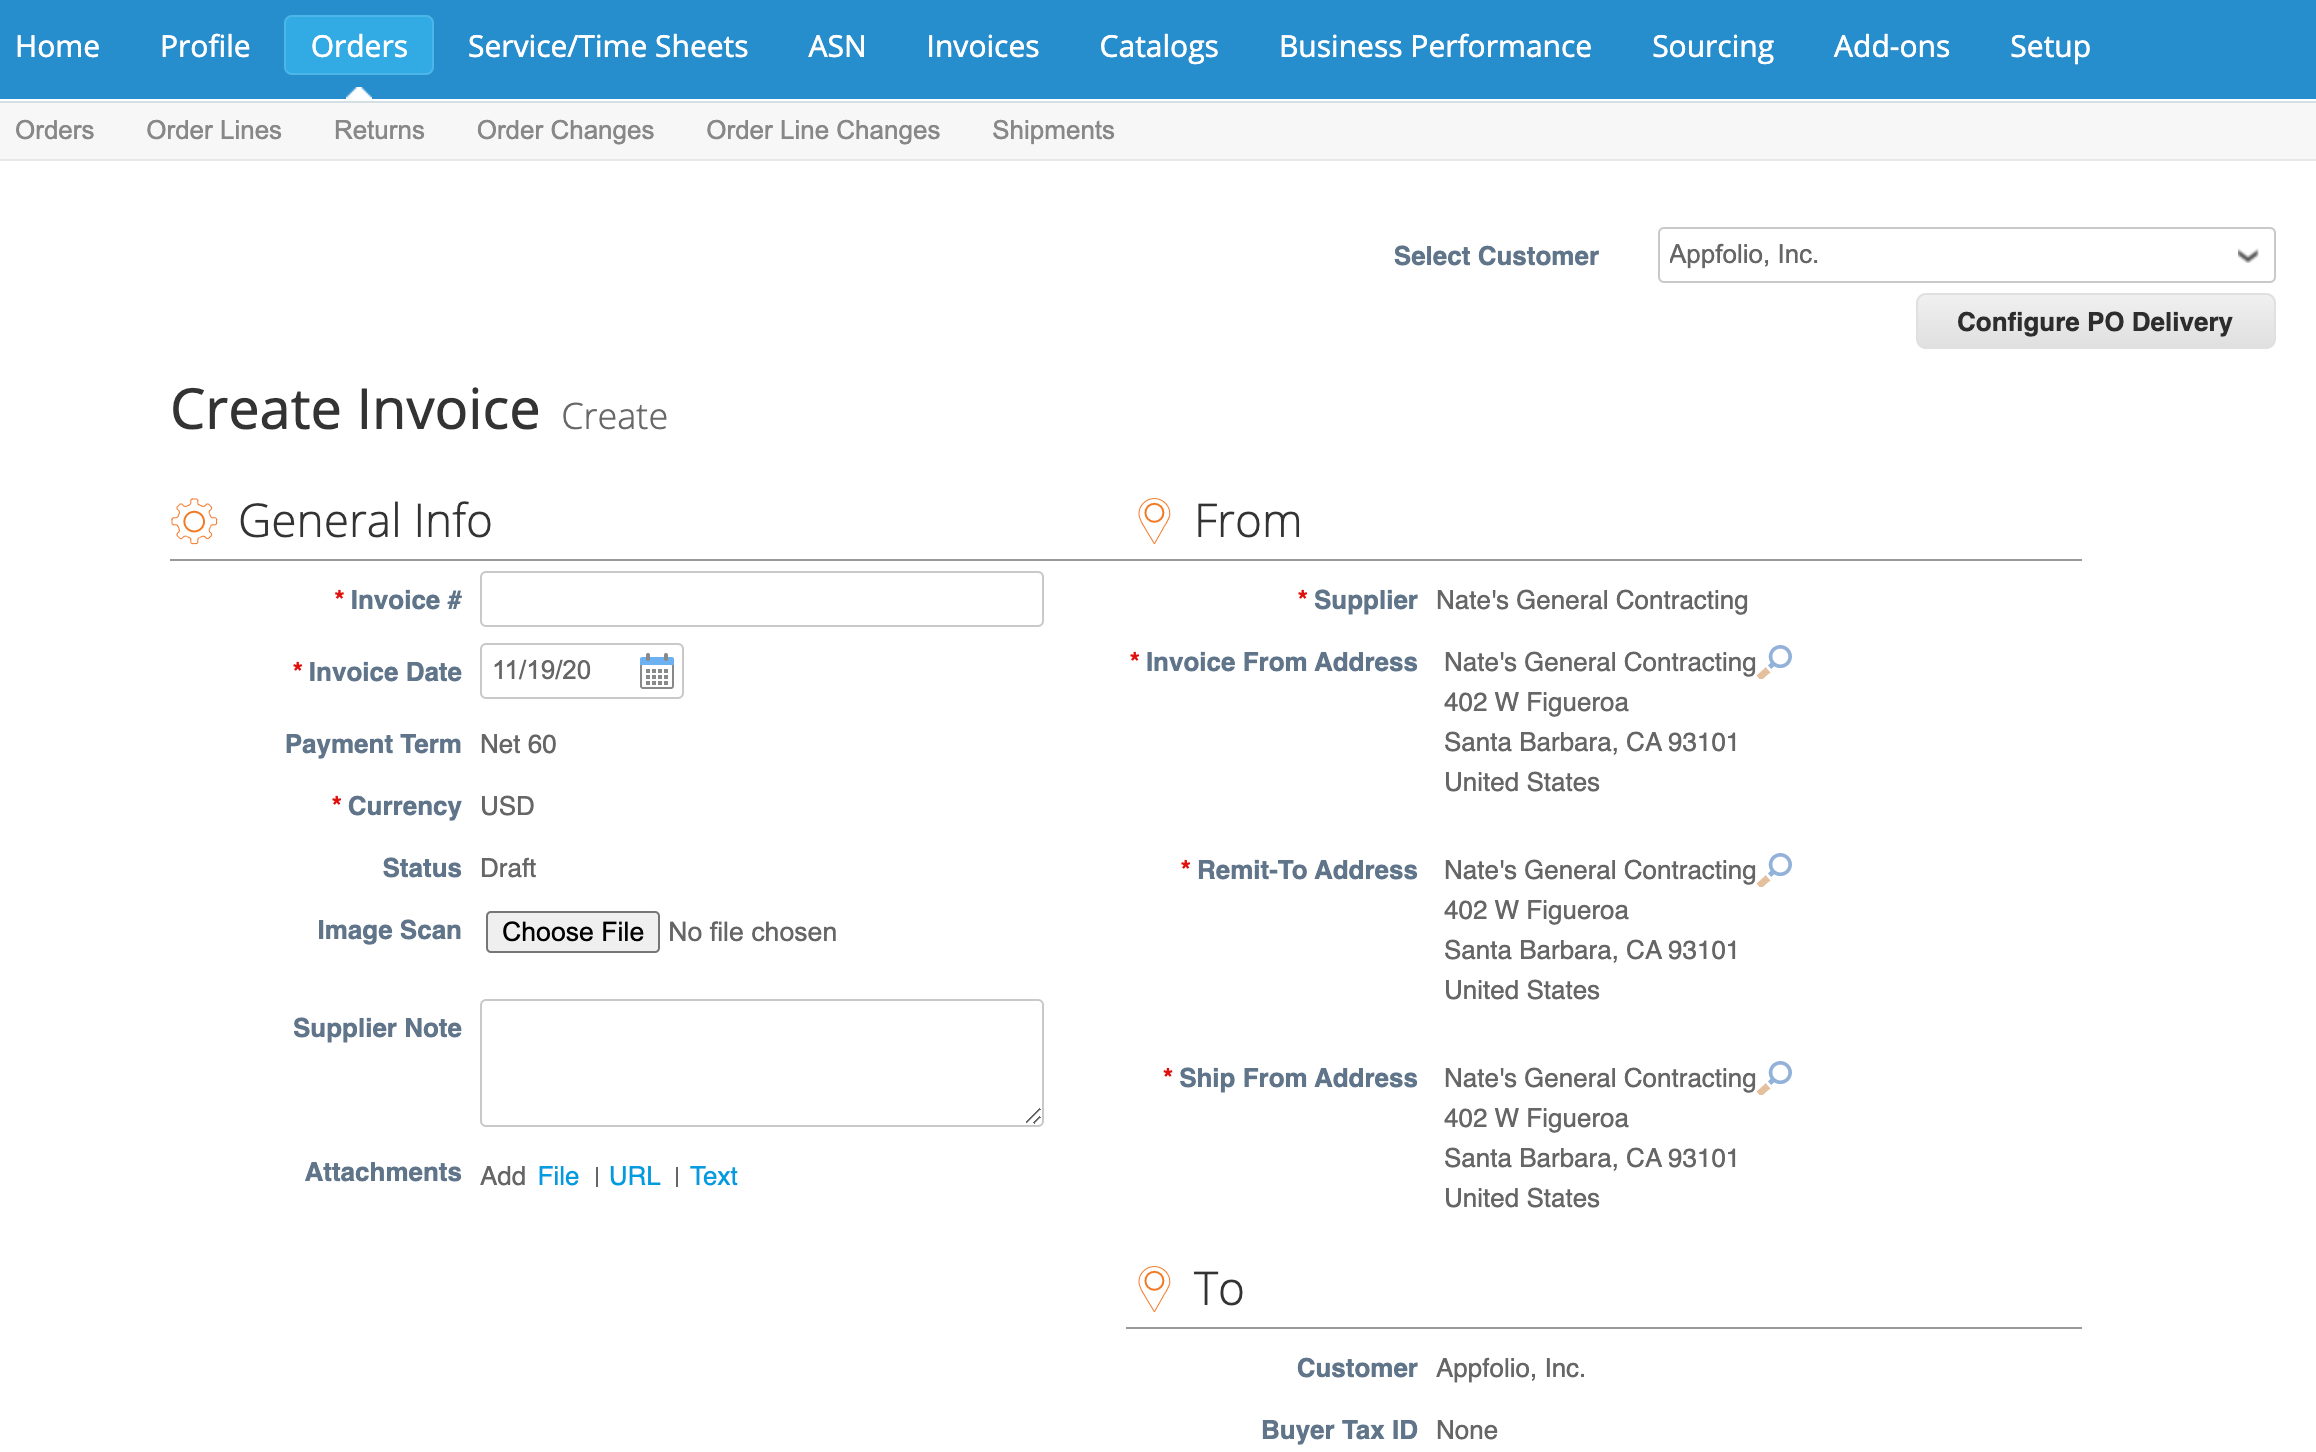The image size is (2316, 1452).
Task: Click the gear icon beside General Info heading
Action: (x=193, y=521)
